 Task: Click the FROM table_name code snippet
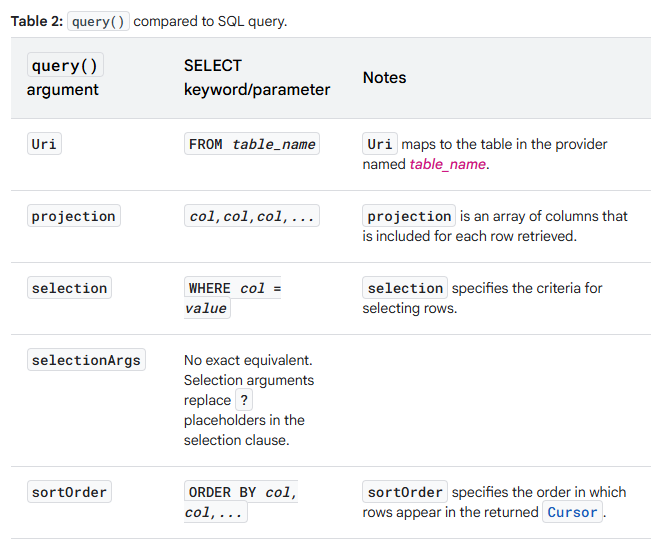point(252,144)
